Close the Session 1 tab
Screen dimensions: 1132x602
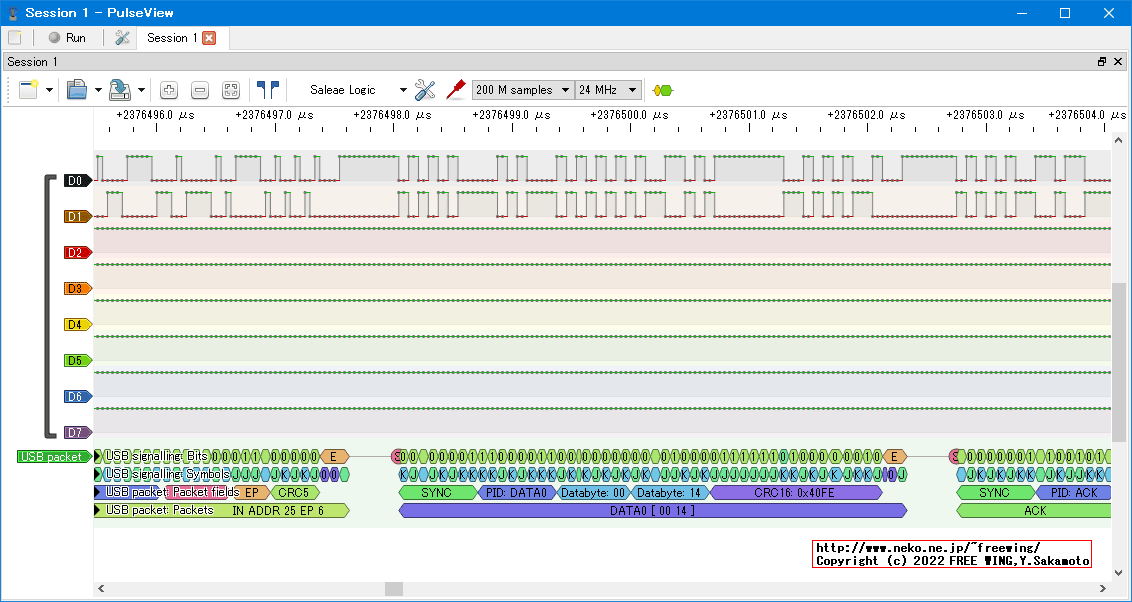click(x=209, y=38)
